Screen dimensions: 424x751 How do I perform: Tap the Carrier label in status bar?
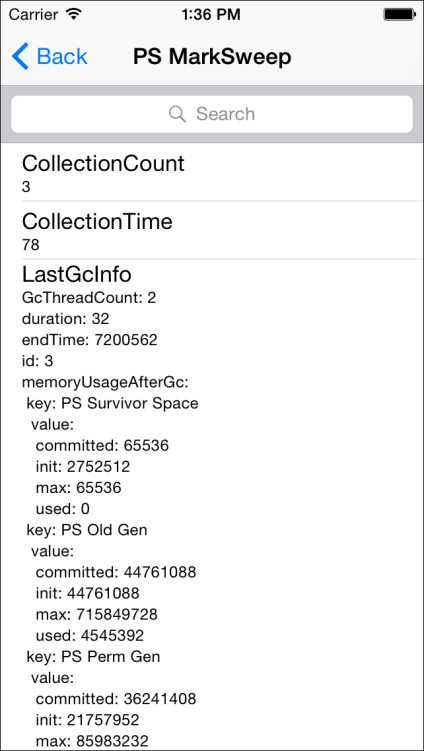pos(35,15)
